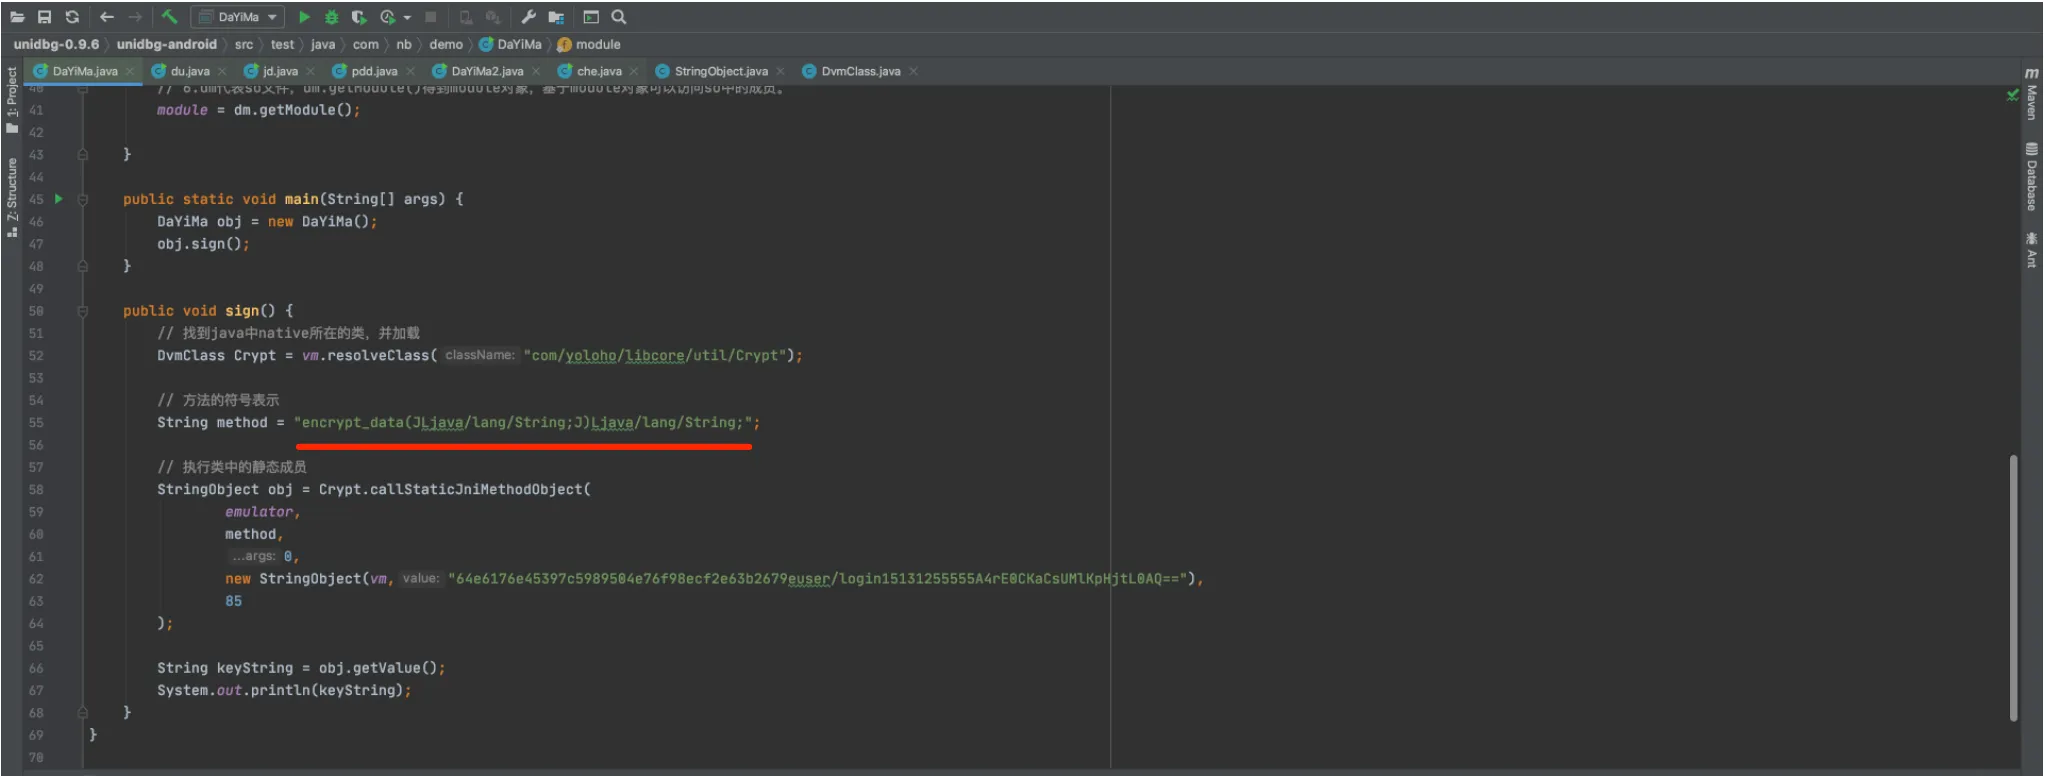The image size is (2046, 776).
Task: Click the value 85 on line 63
Action: point(234,601)
